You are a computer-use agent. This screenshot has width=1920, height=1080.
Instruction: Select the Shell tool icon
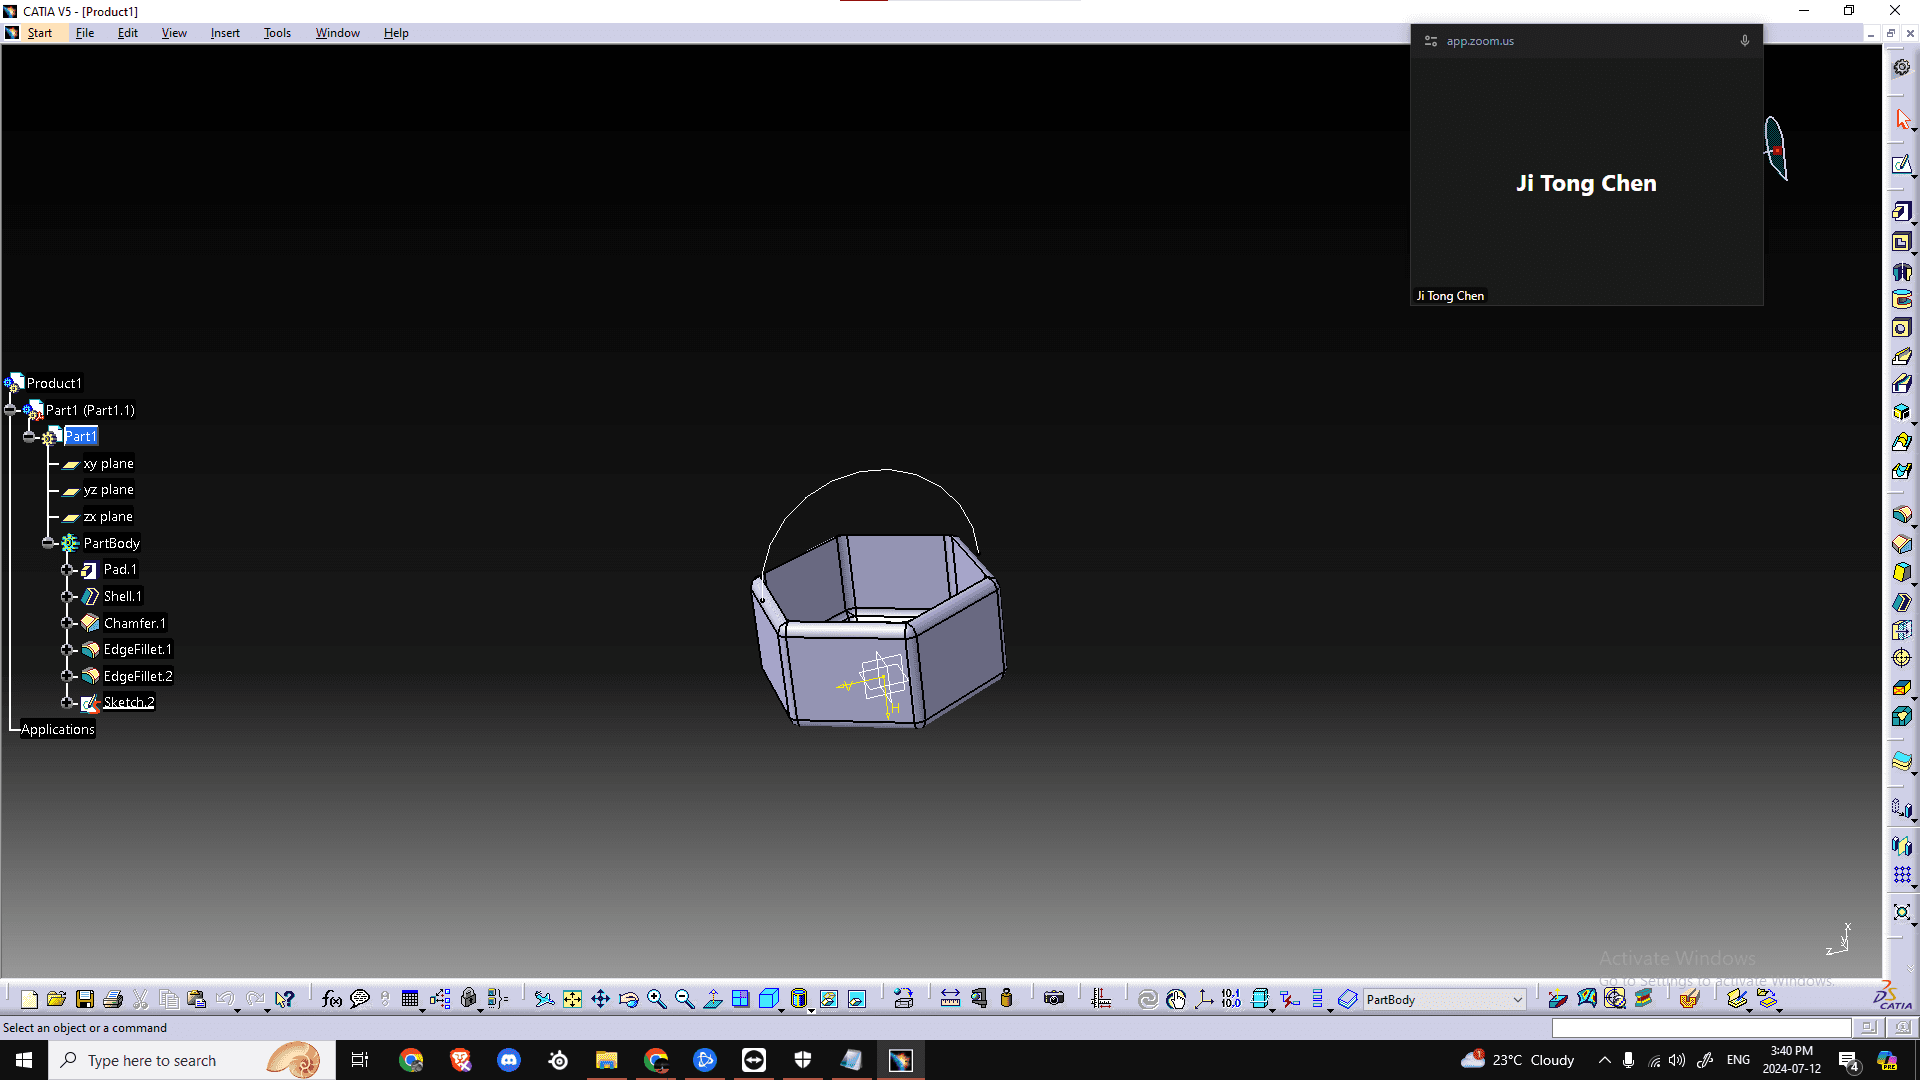1902,601
